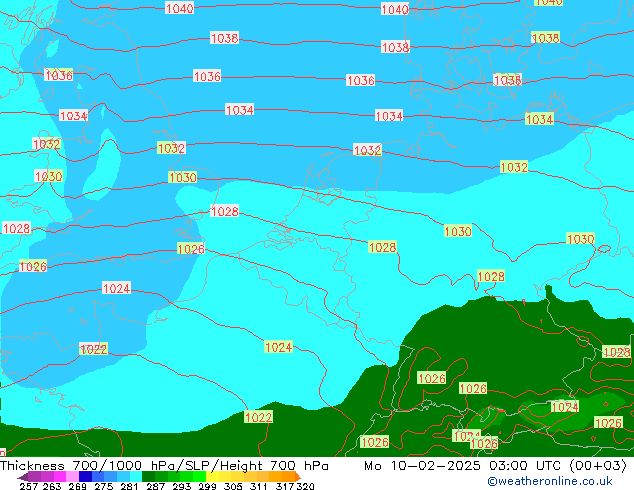Select the legend value 275

click(104, 486)
